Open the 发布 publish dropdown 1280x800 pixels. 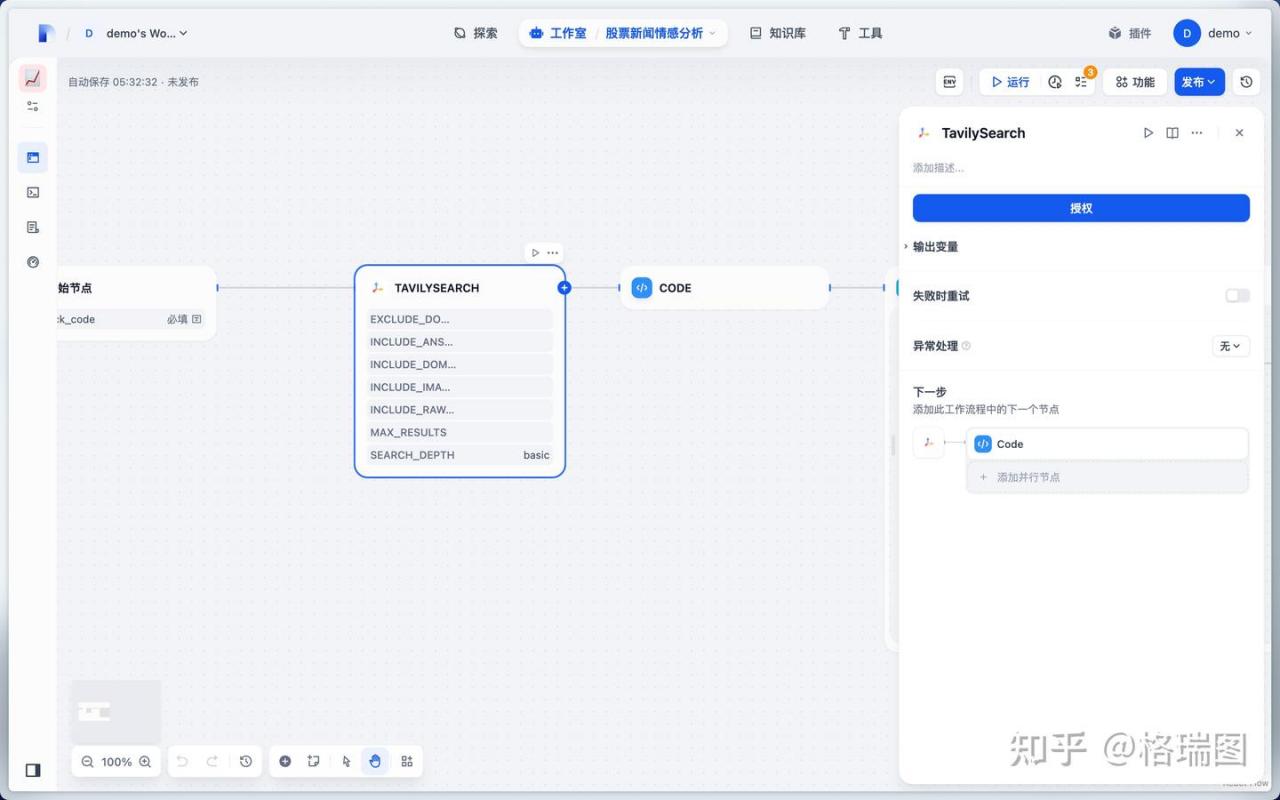tap(1199, 82)
